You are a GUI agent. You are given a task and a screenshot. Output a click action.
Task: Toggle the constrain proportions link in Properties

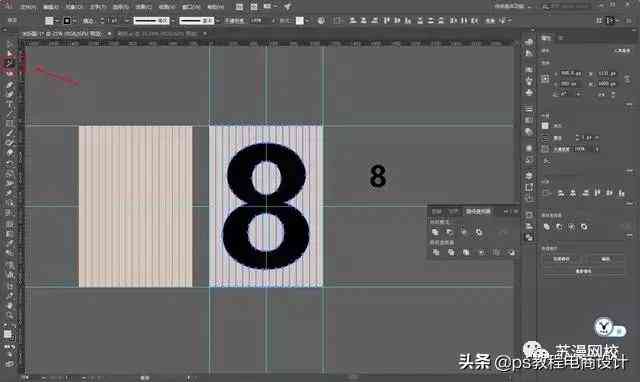pyautogui.click(x=628, y=79)
